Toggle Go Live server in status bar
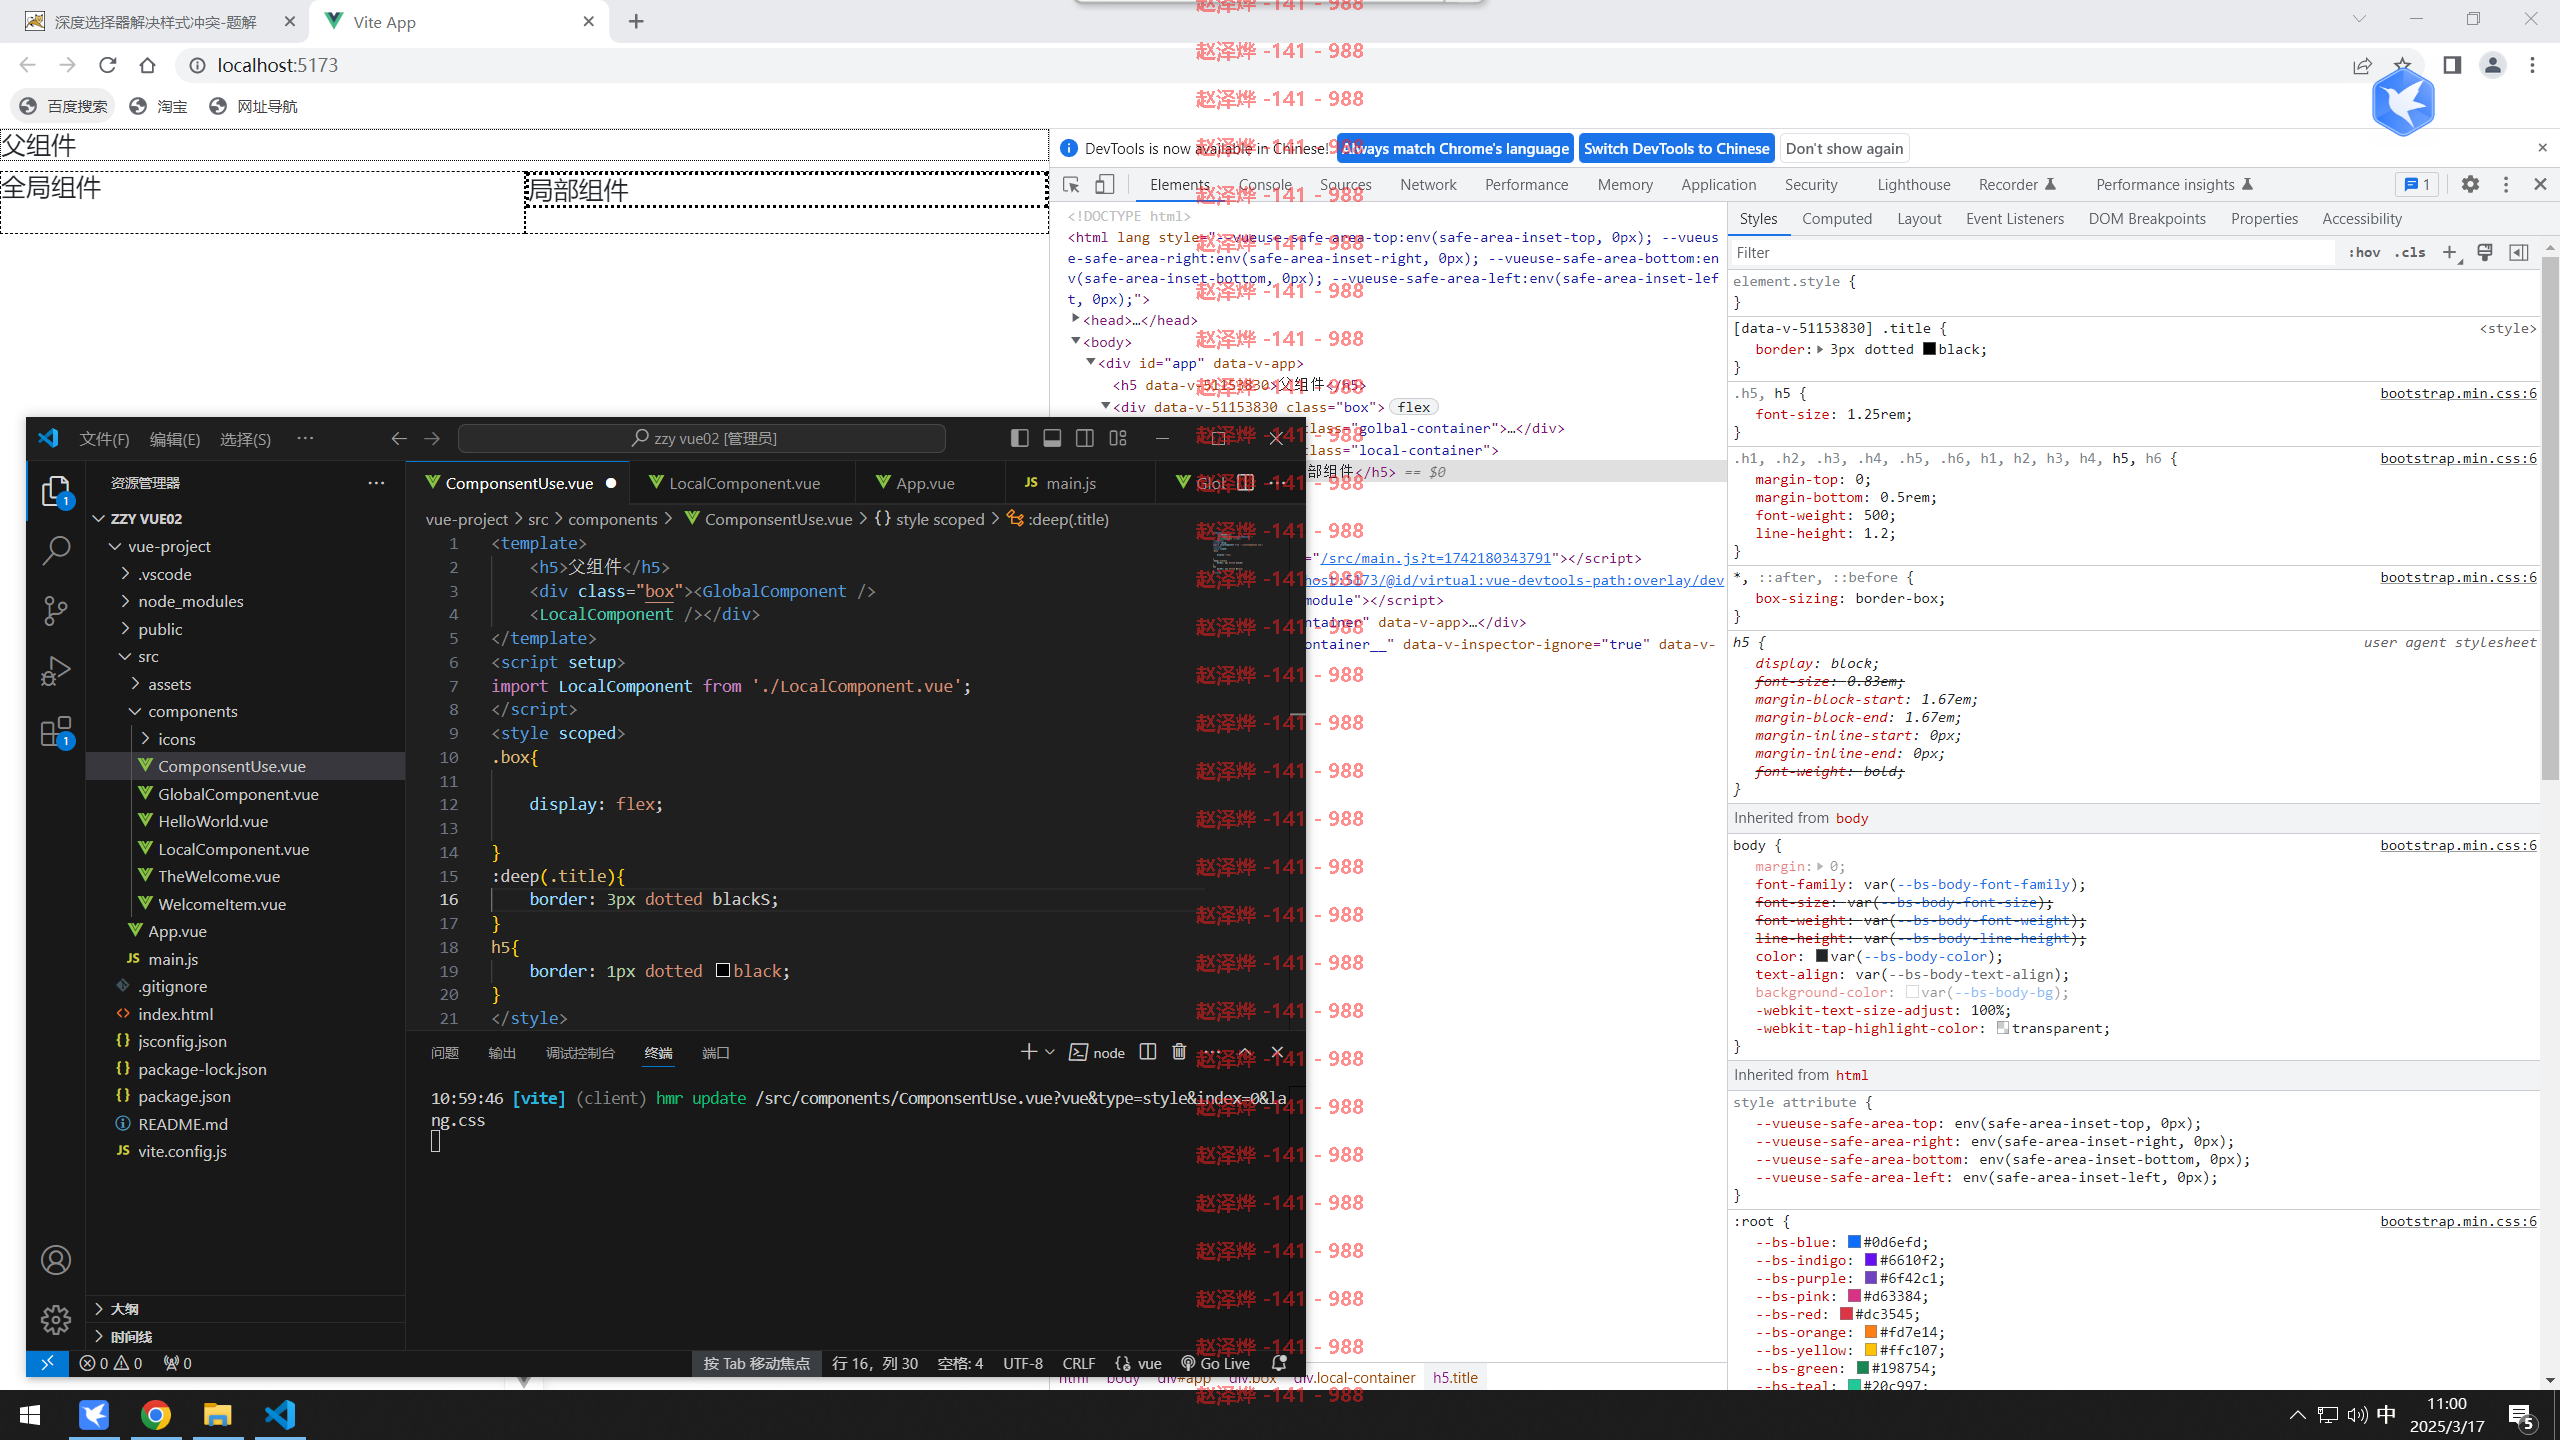Screen dimensions: 2560x1440 1215,1363
